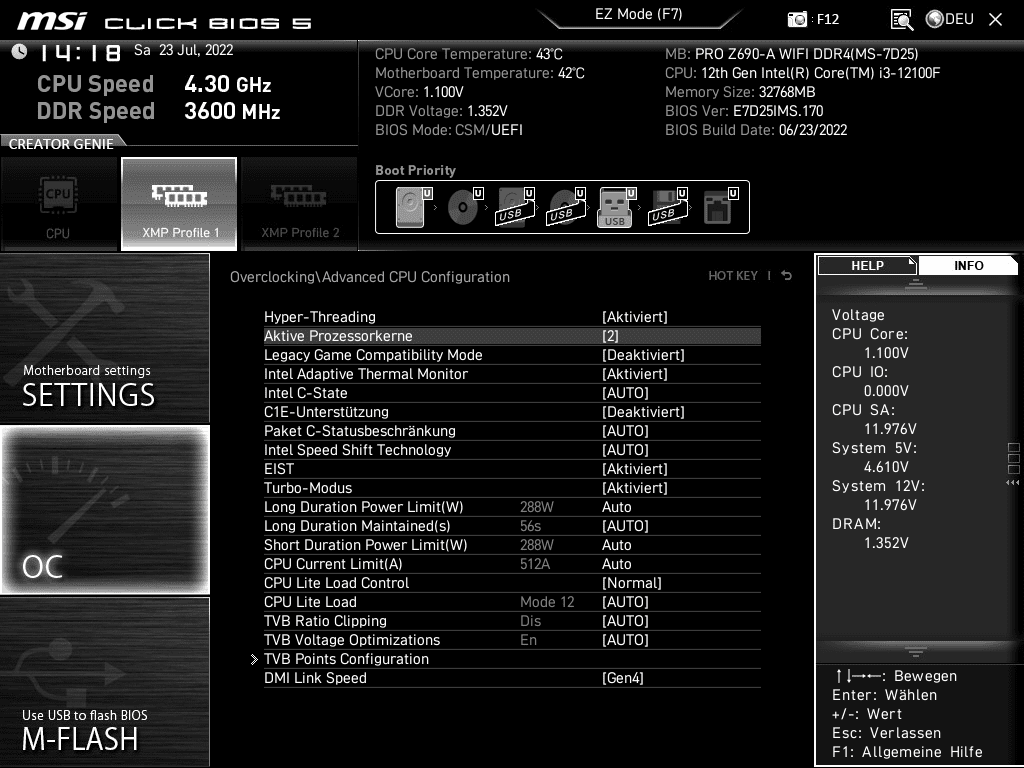
Task: Change language via the DEU globe icon
Action: 950,19
